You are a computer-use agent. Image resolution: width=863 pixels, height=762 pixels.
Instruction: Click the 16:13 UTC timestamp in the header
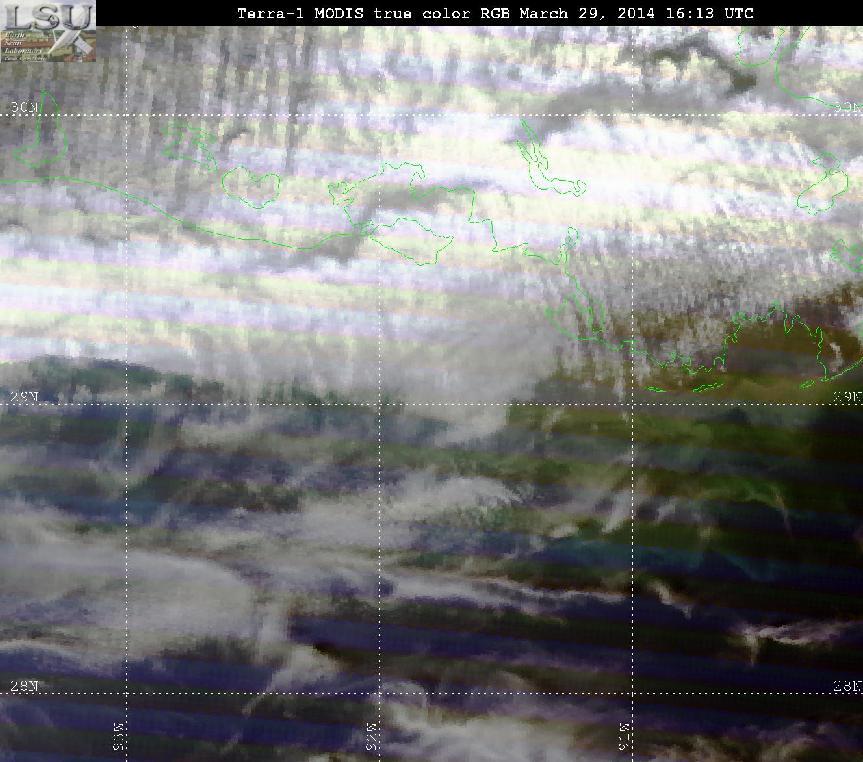point(709,13)
